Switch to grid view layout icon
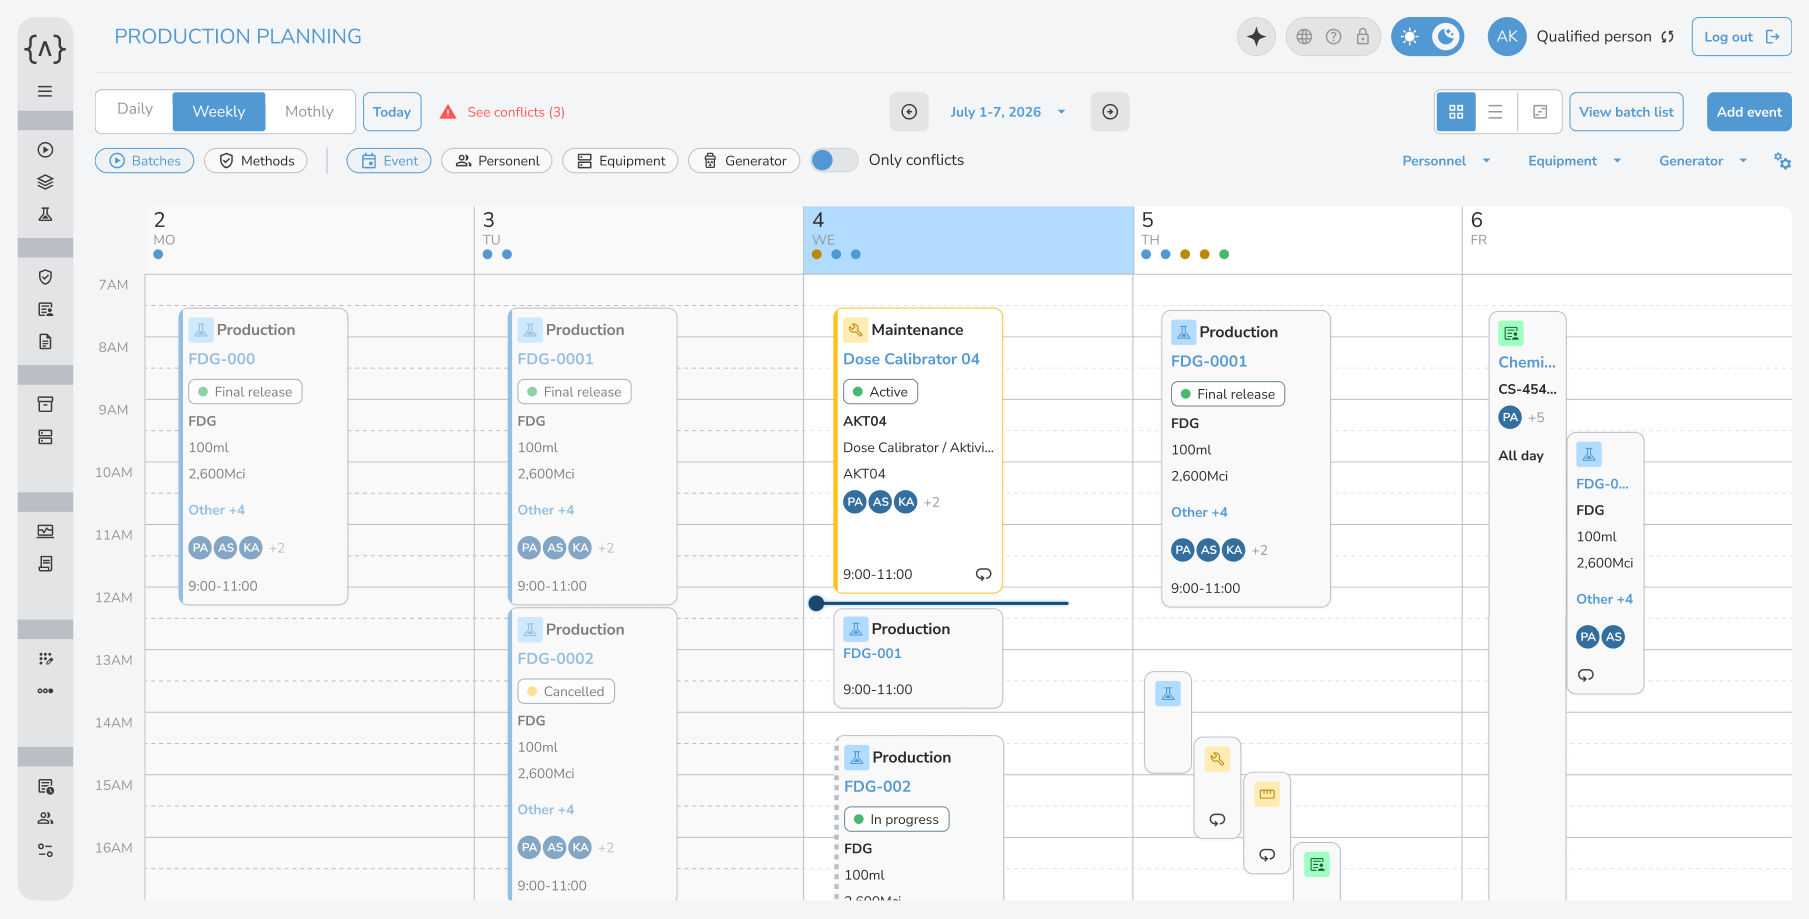The image size is (1809, 919). 1456,112
